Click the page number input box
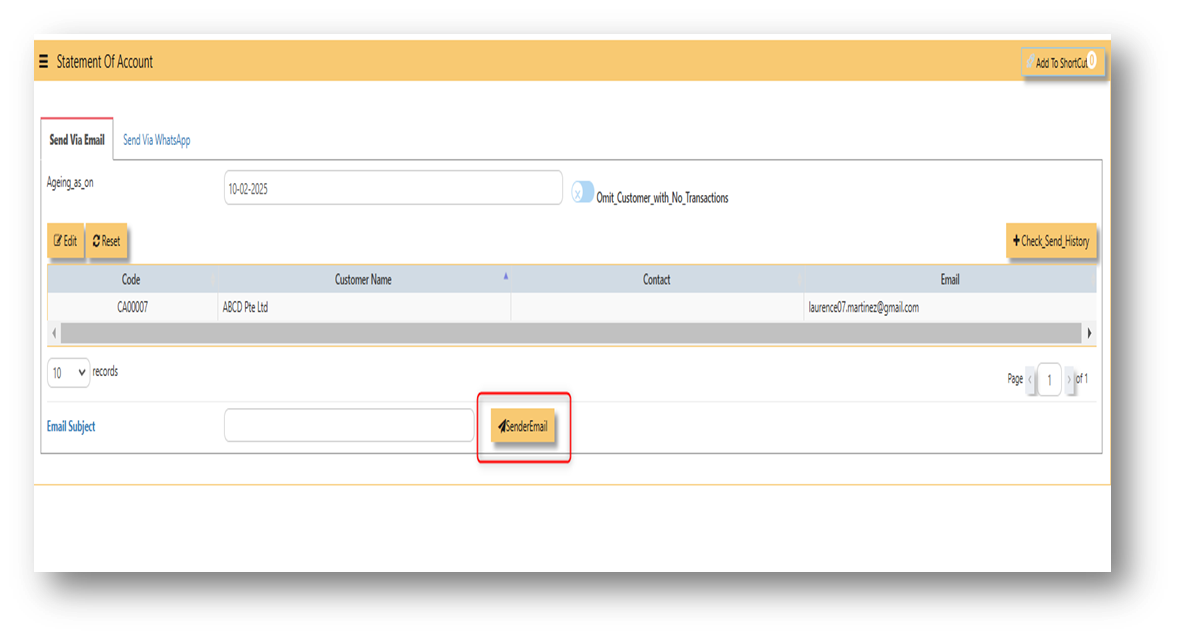Screen dimensions: 1177x638 click(1049, 379)
